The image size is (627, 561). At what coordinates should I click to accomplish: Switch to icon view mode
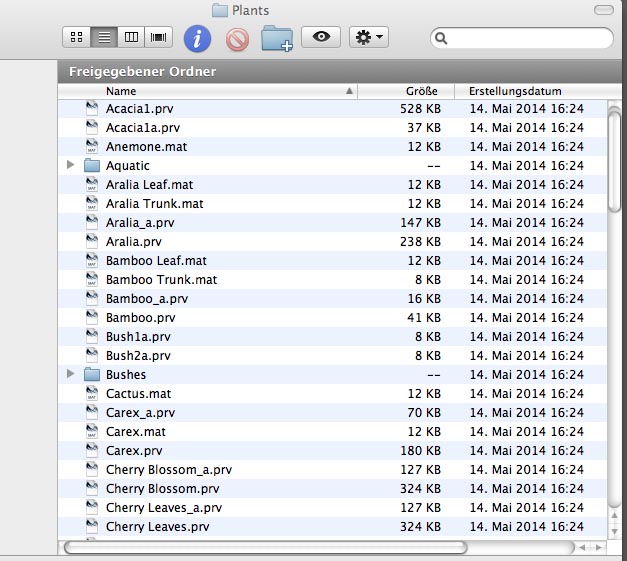pyautogui.click(x=77, y=37)
